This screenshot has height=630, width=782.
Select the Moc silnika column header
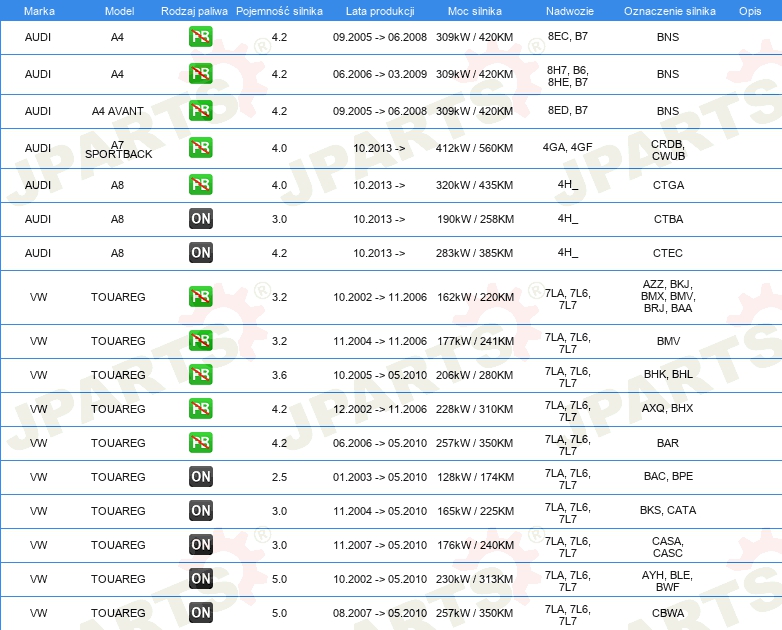[475, 11]
